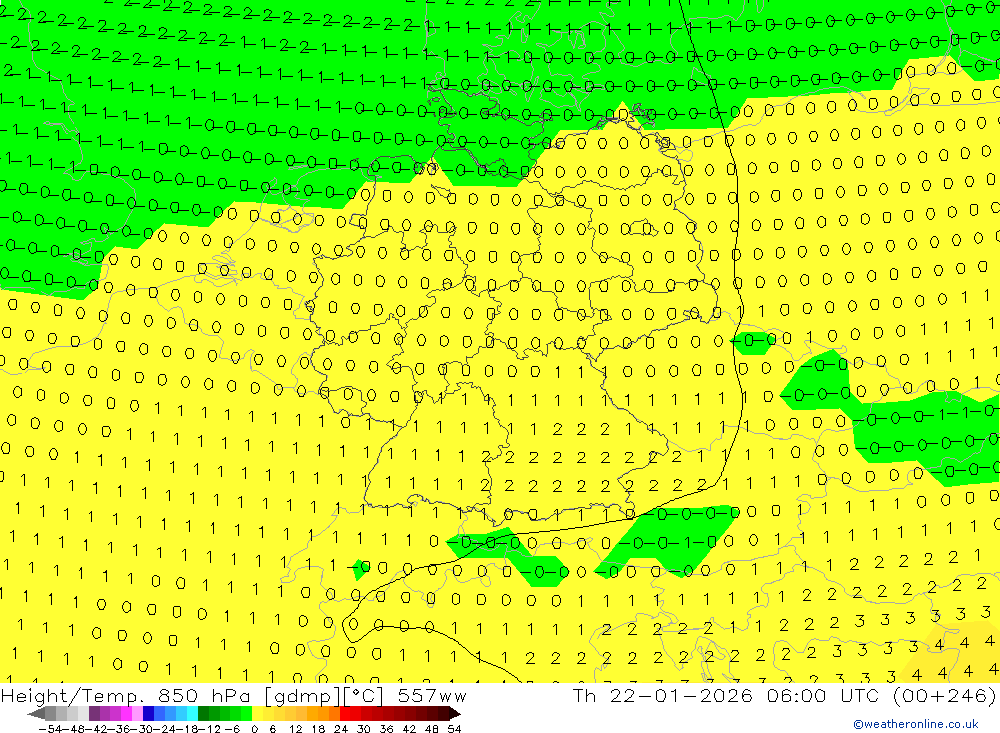1000x733 pixels.
Task: Click the "12" legend scale label
Action: point(295,729)
